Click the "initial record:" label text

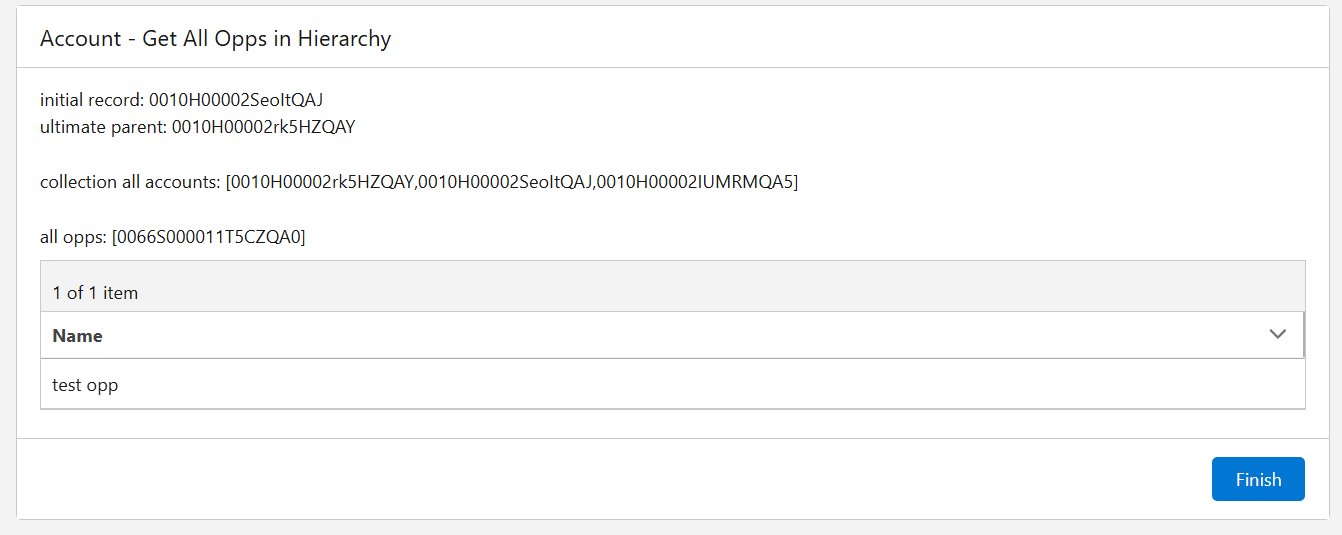coord(92,100)
